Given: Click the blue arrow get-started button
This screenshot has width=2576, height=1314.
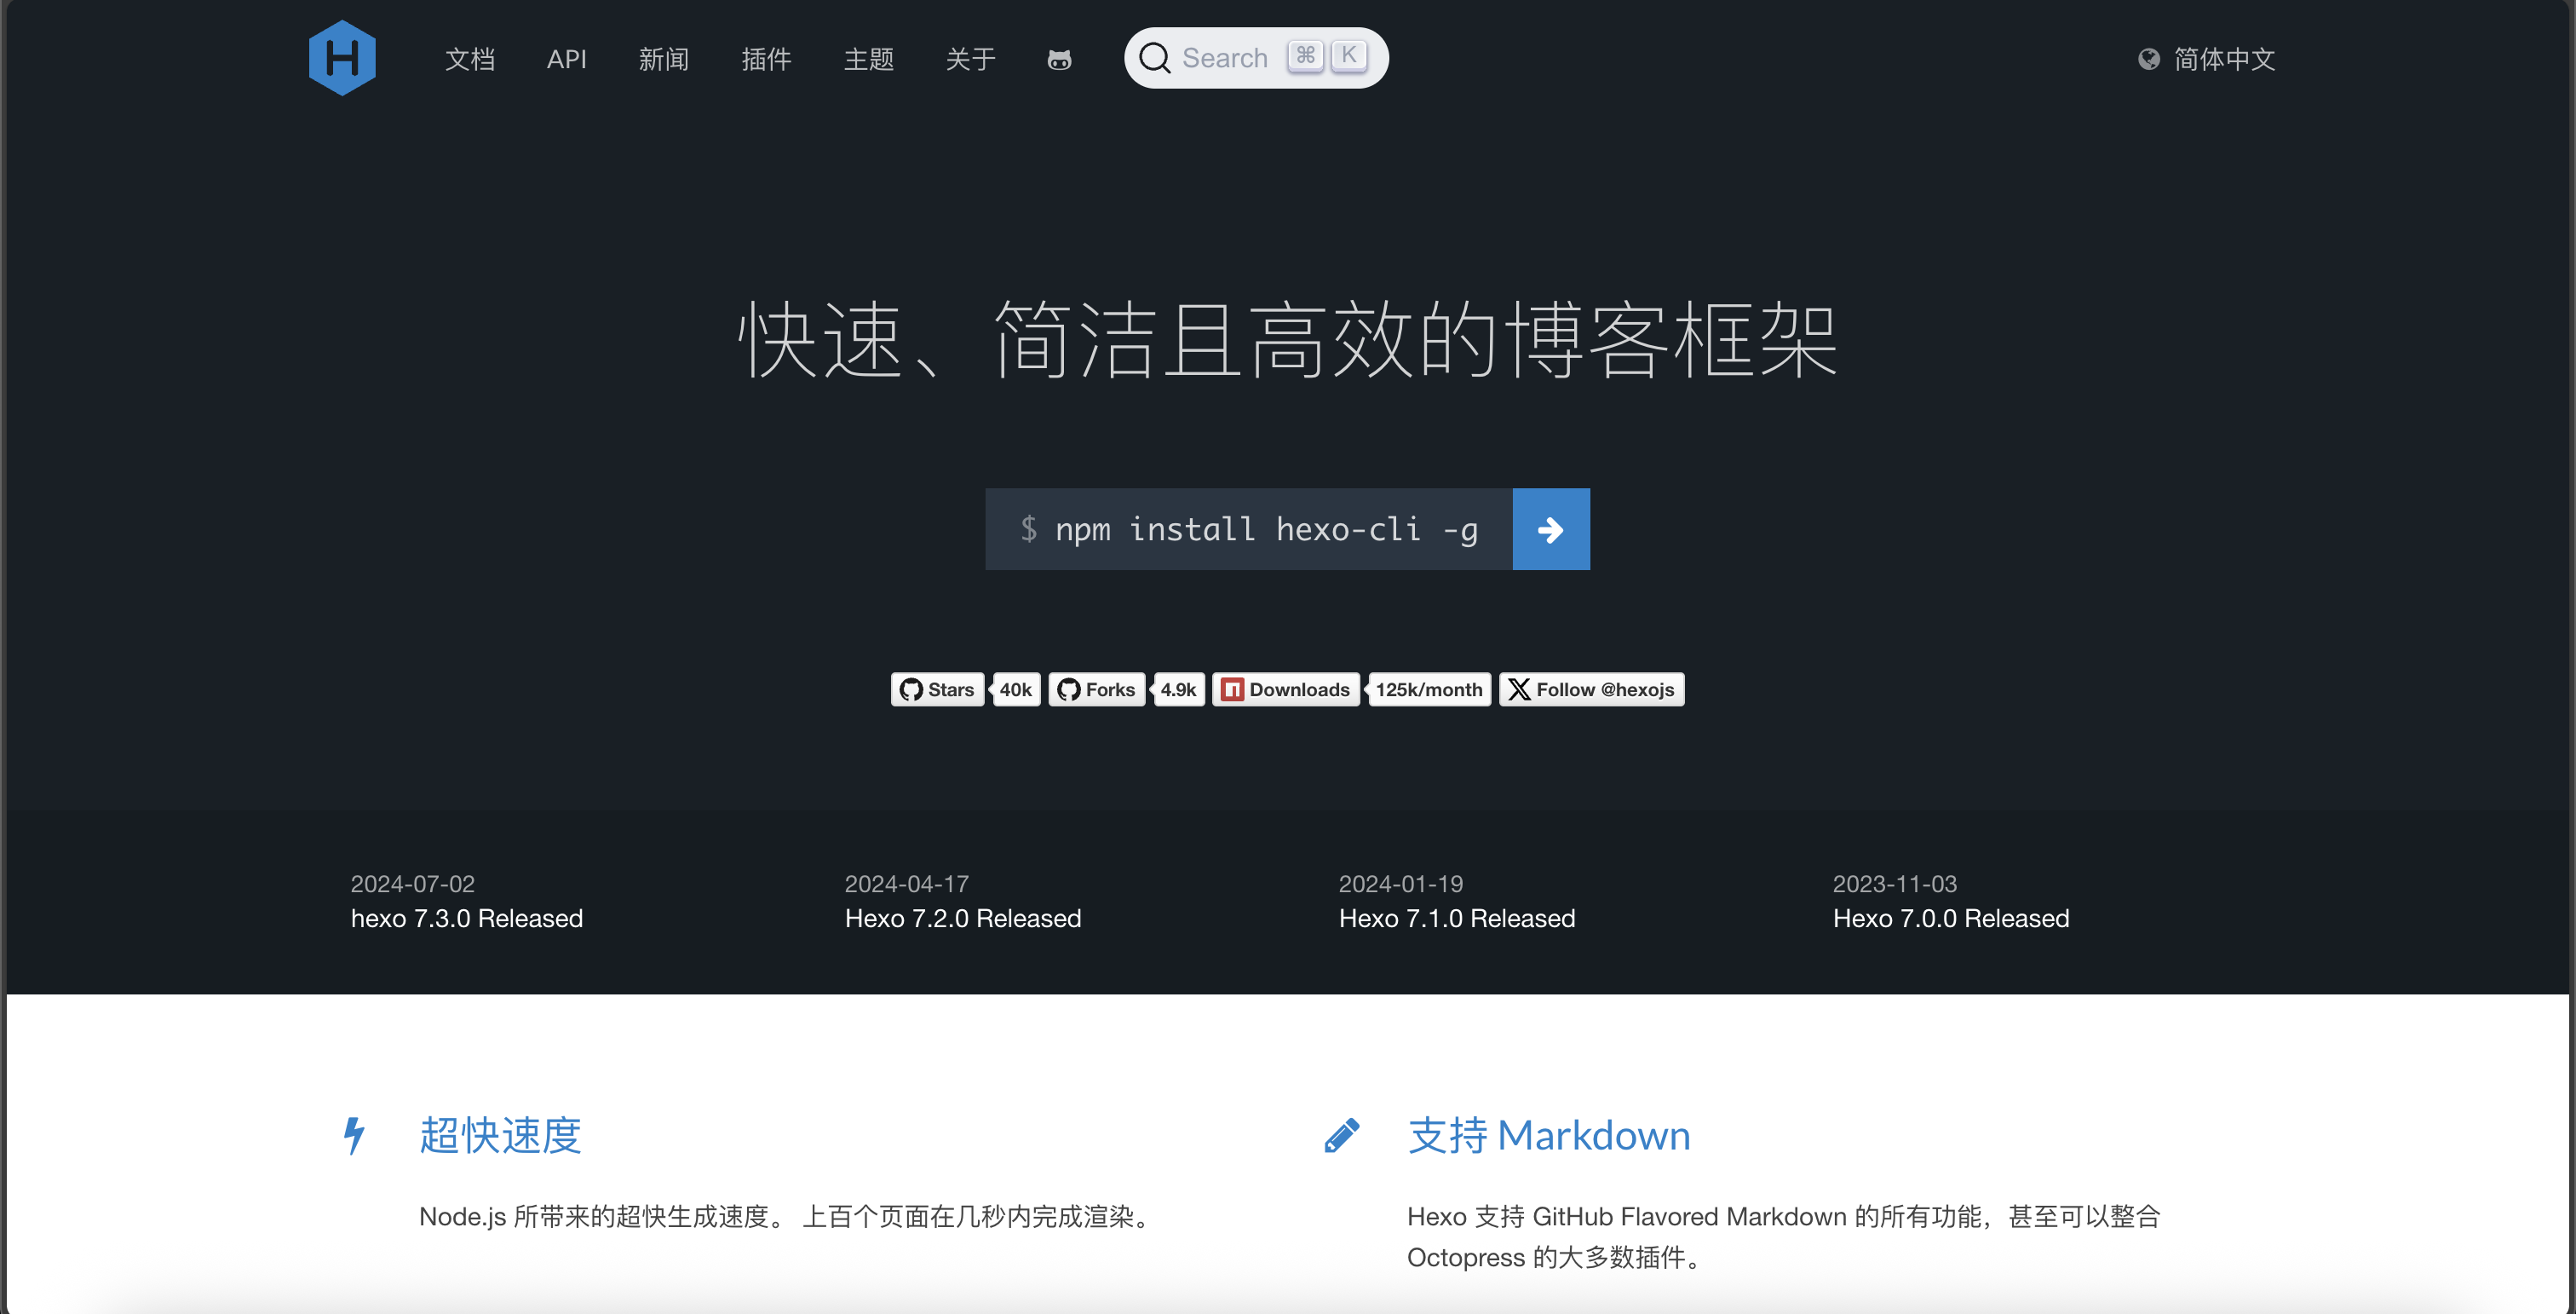Looking at the screenshot, I should tap(1551, 529).
